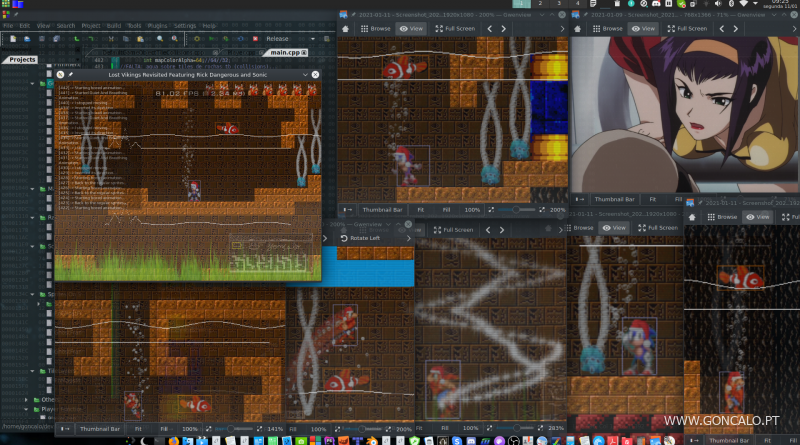Go to next image in anime Gwenview window
Image resolution: width=800 pixels, height=445 pixels.
[x=736, y=29]
